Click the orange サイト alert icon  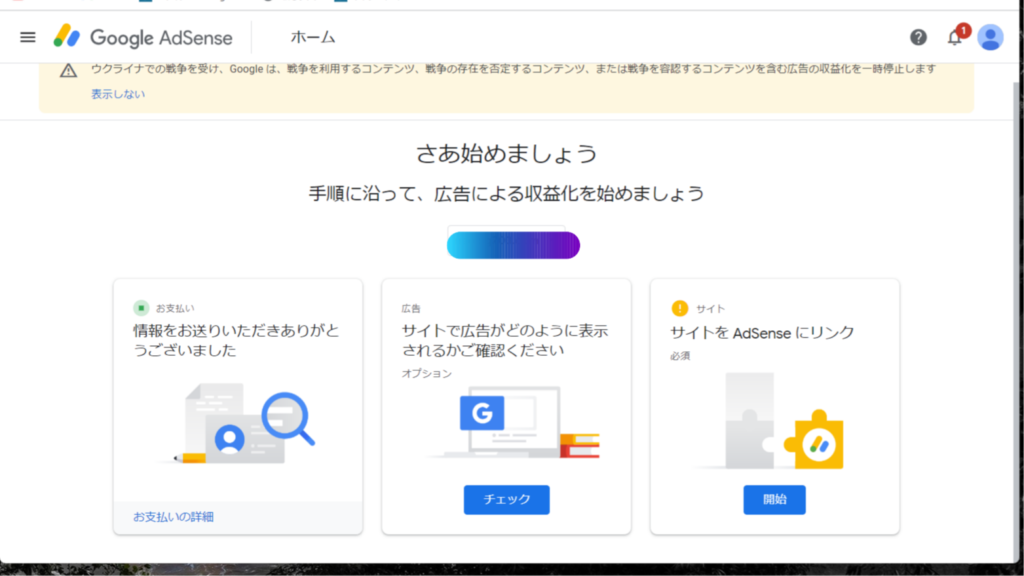point(680,308)
